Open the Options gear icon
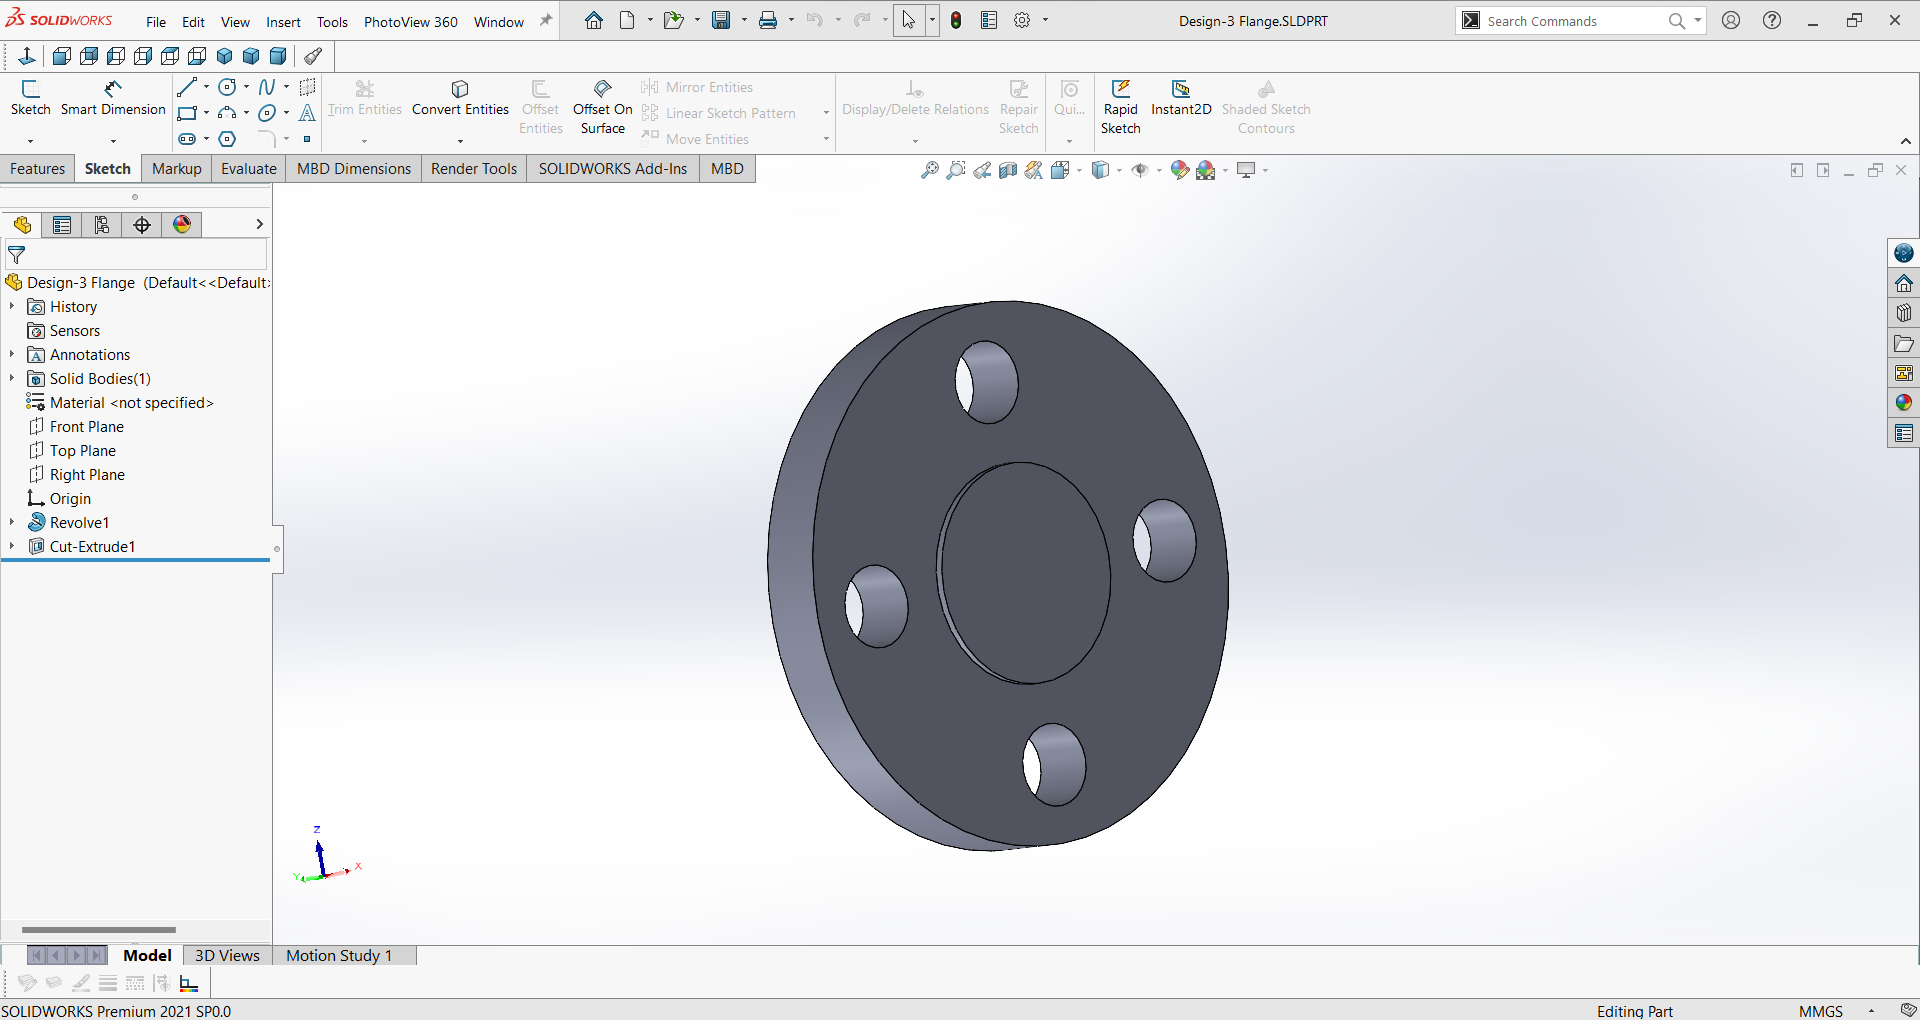The image size is (1920, 1020). (x=1022, y=20)
